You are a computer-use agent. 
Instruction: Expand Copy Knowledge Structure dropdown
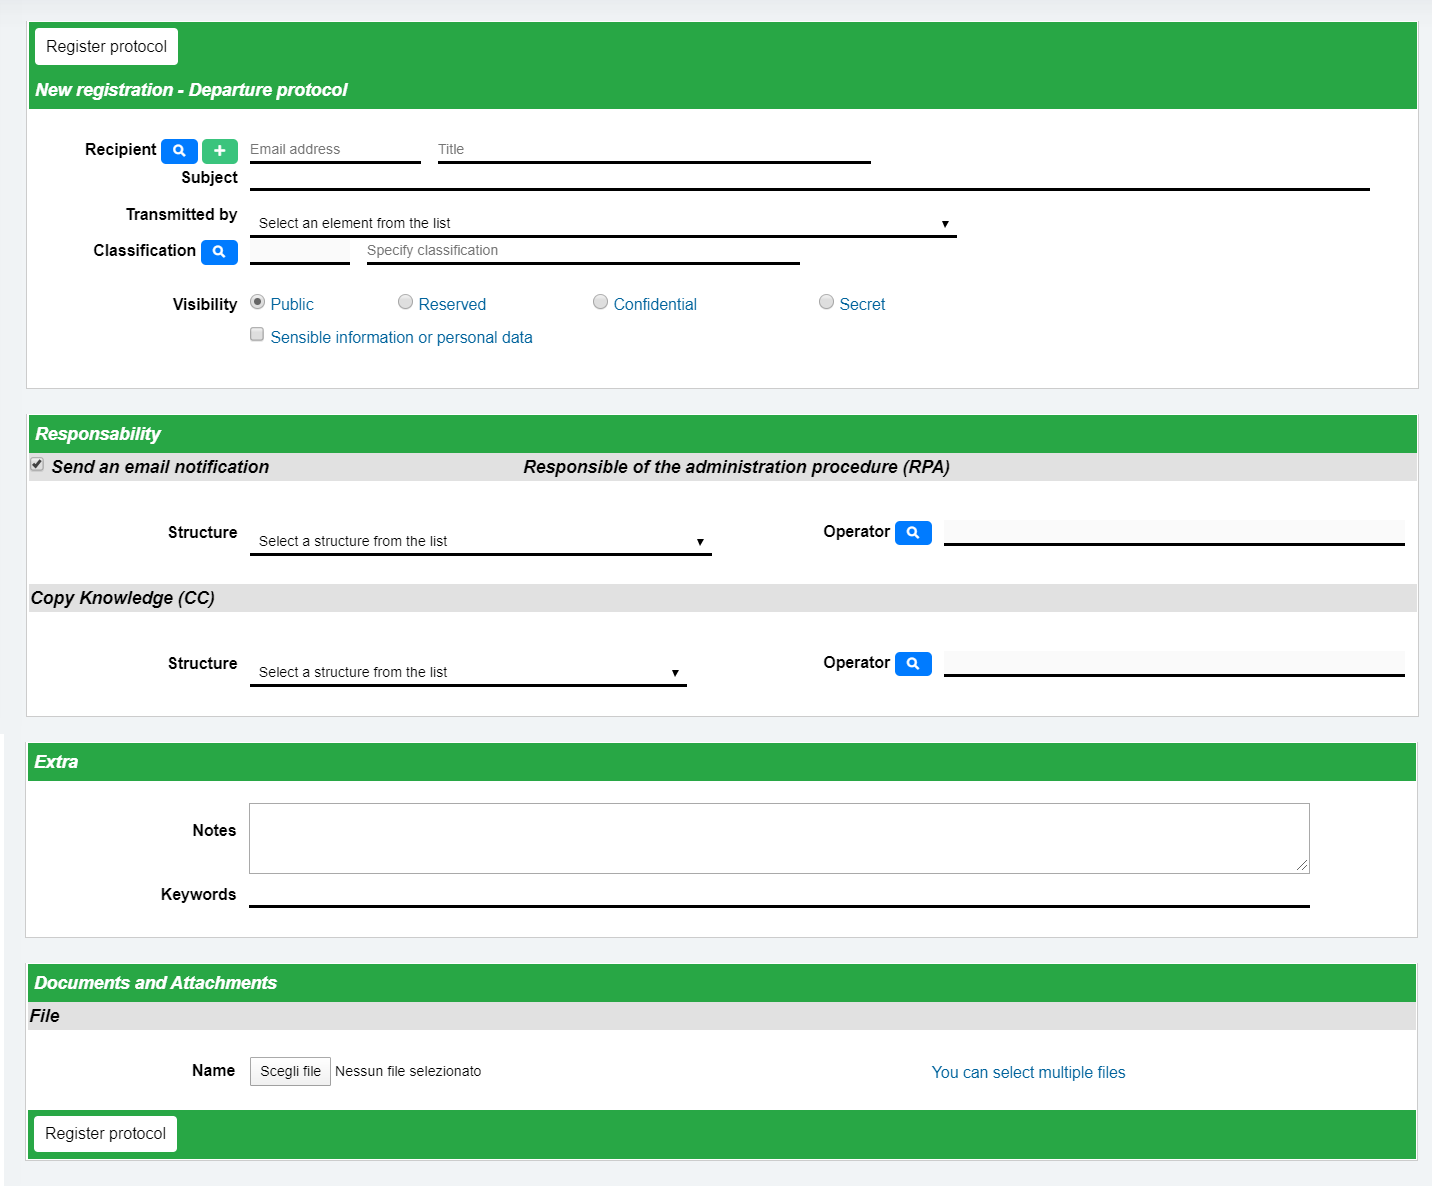point(468,672)
